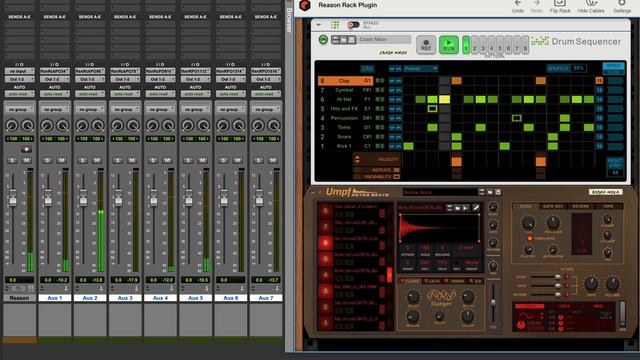The width and height of the screenshot is (640, 360).
Task: Click the Flip Rack icon
Action: (x=560, y=3)
